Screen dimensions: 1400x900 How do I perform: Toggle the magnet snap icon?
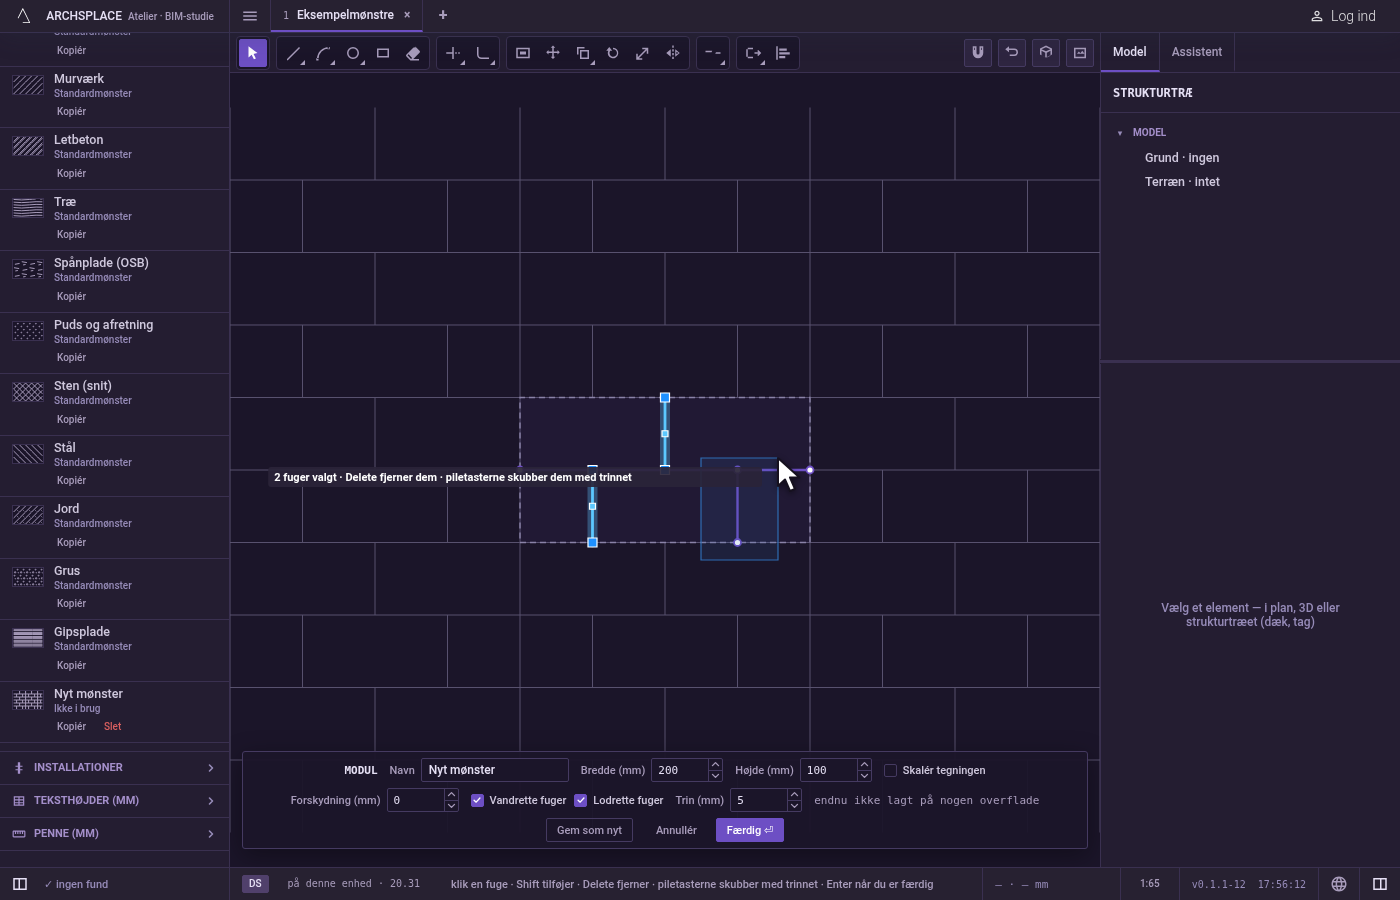click(978, 53)
